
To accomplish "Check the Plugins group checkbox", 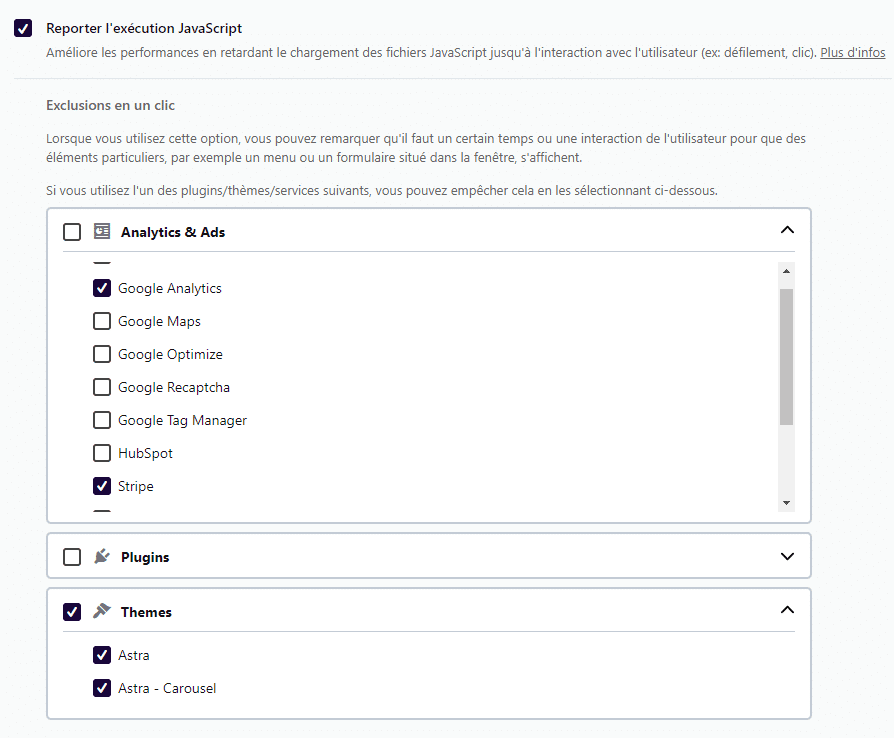I will (x=72, y=557).
